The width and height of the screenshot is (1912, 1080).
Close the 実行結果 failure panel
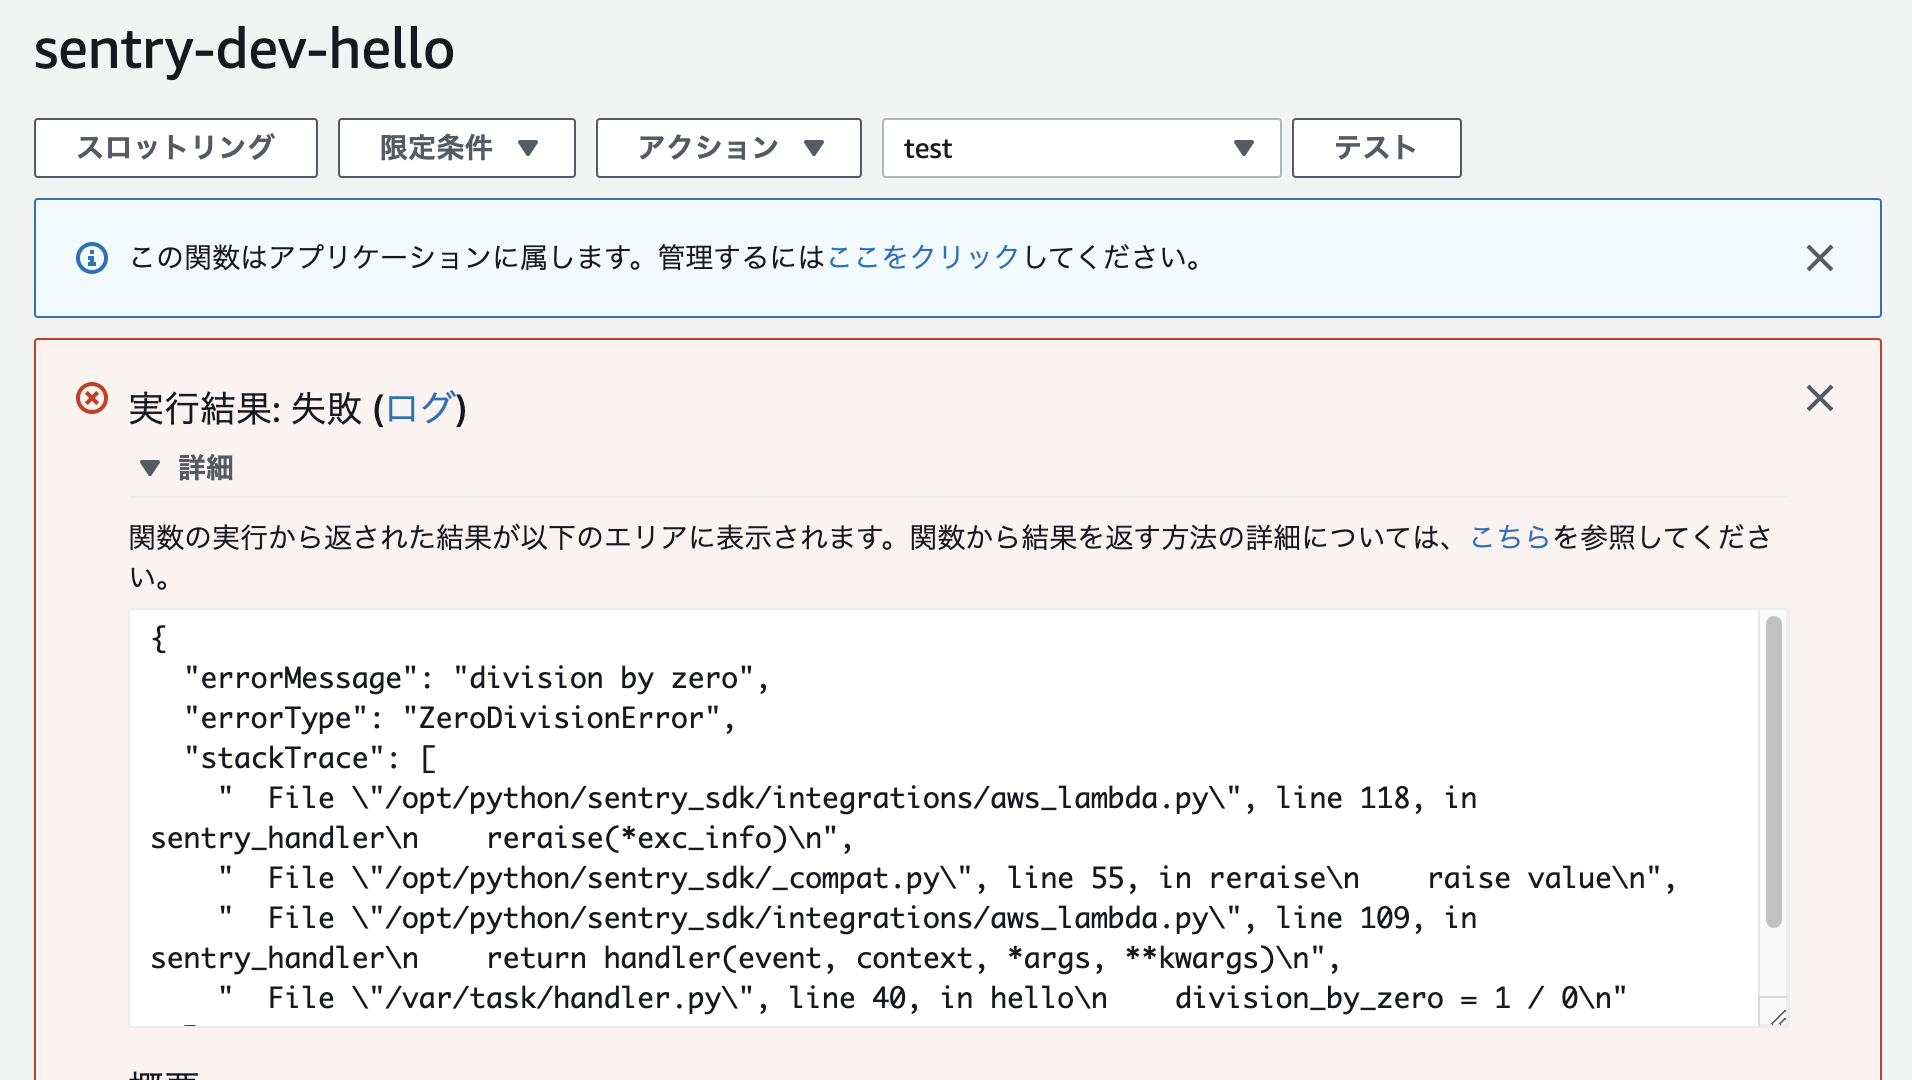click(1820, 398)
